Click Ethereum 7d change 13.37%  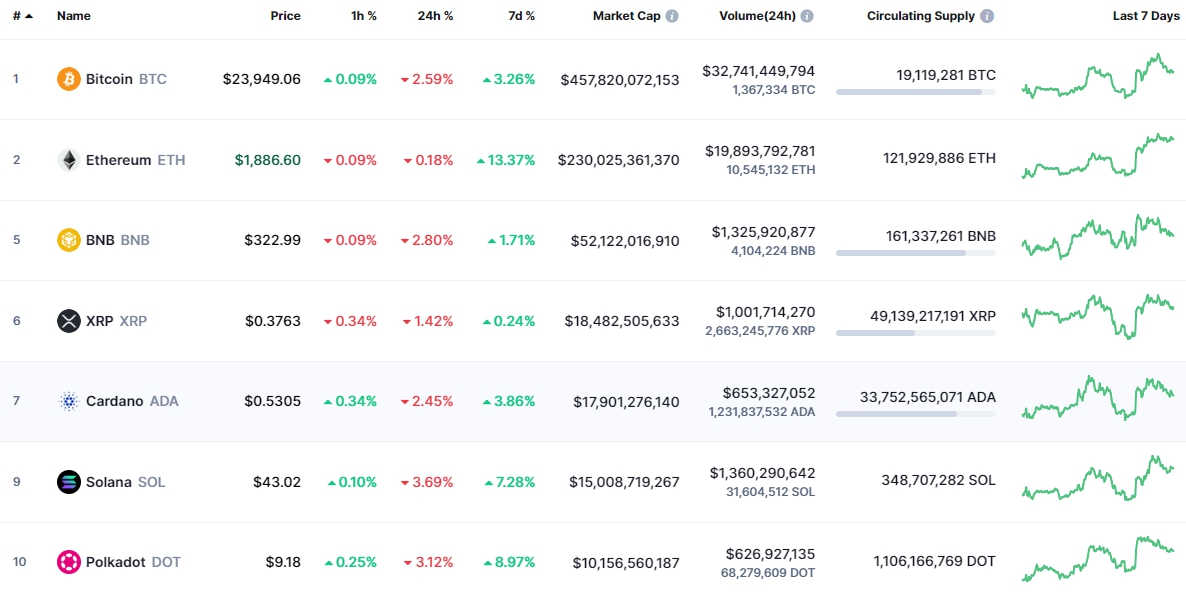[x=506, y=160]
